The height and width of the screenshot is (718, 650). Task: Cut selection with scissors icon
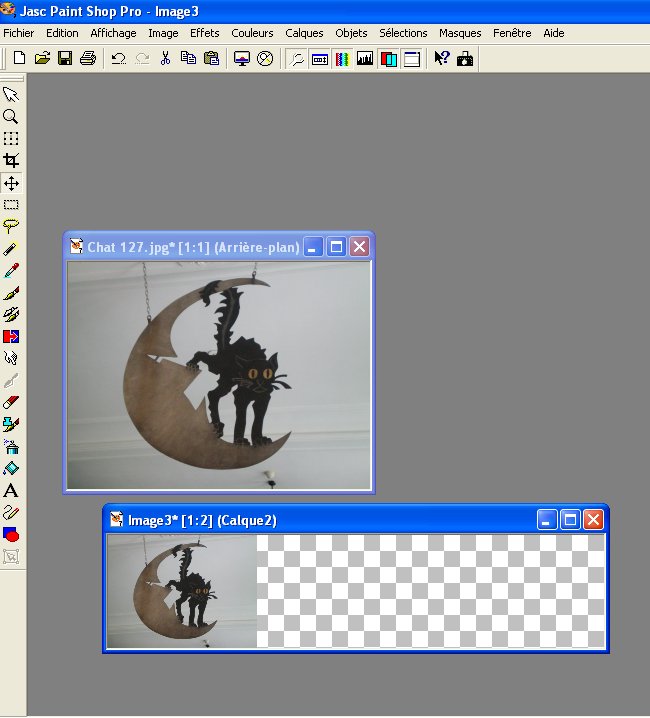tap(165, 58)
